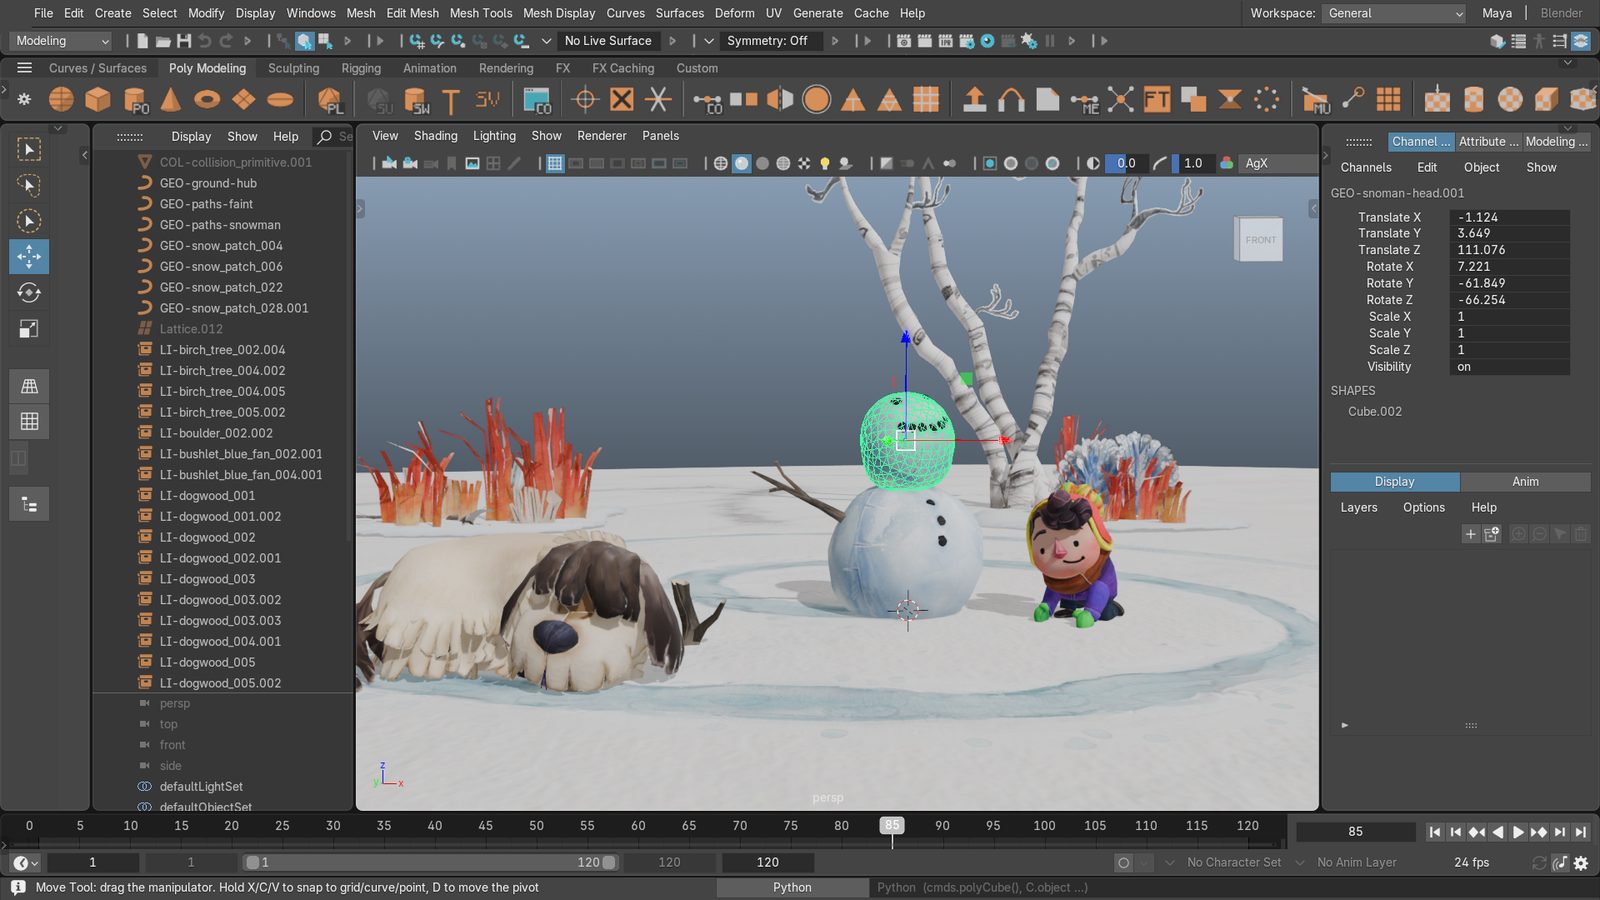Create a polygon cube from shelf

pos(98,99)
